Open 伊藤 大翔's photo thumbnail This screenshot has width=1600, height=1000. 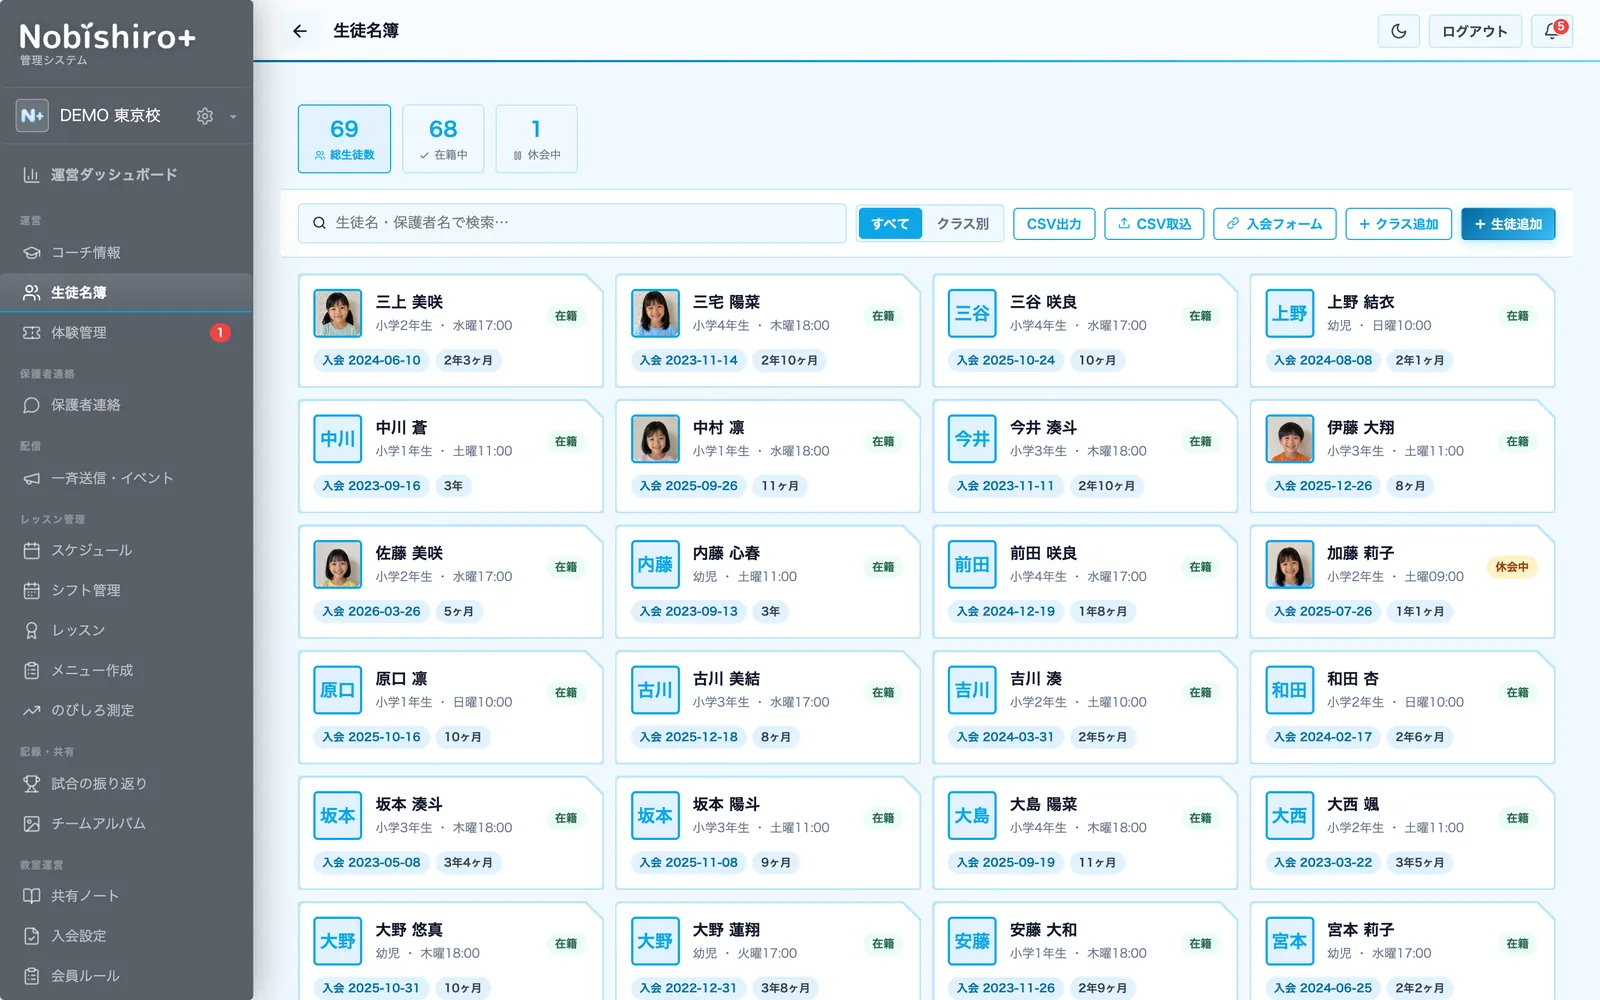tap(1290, 439)
